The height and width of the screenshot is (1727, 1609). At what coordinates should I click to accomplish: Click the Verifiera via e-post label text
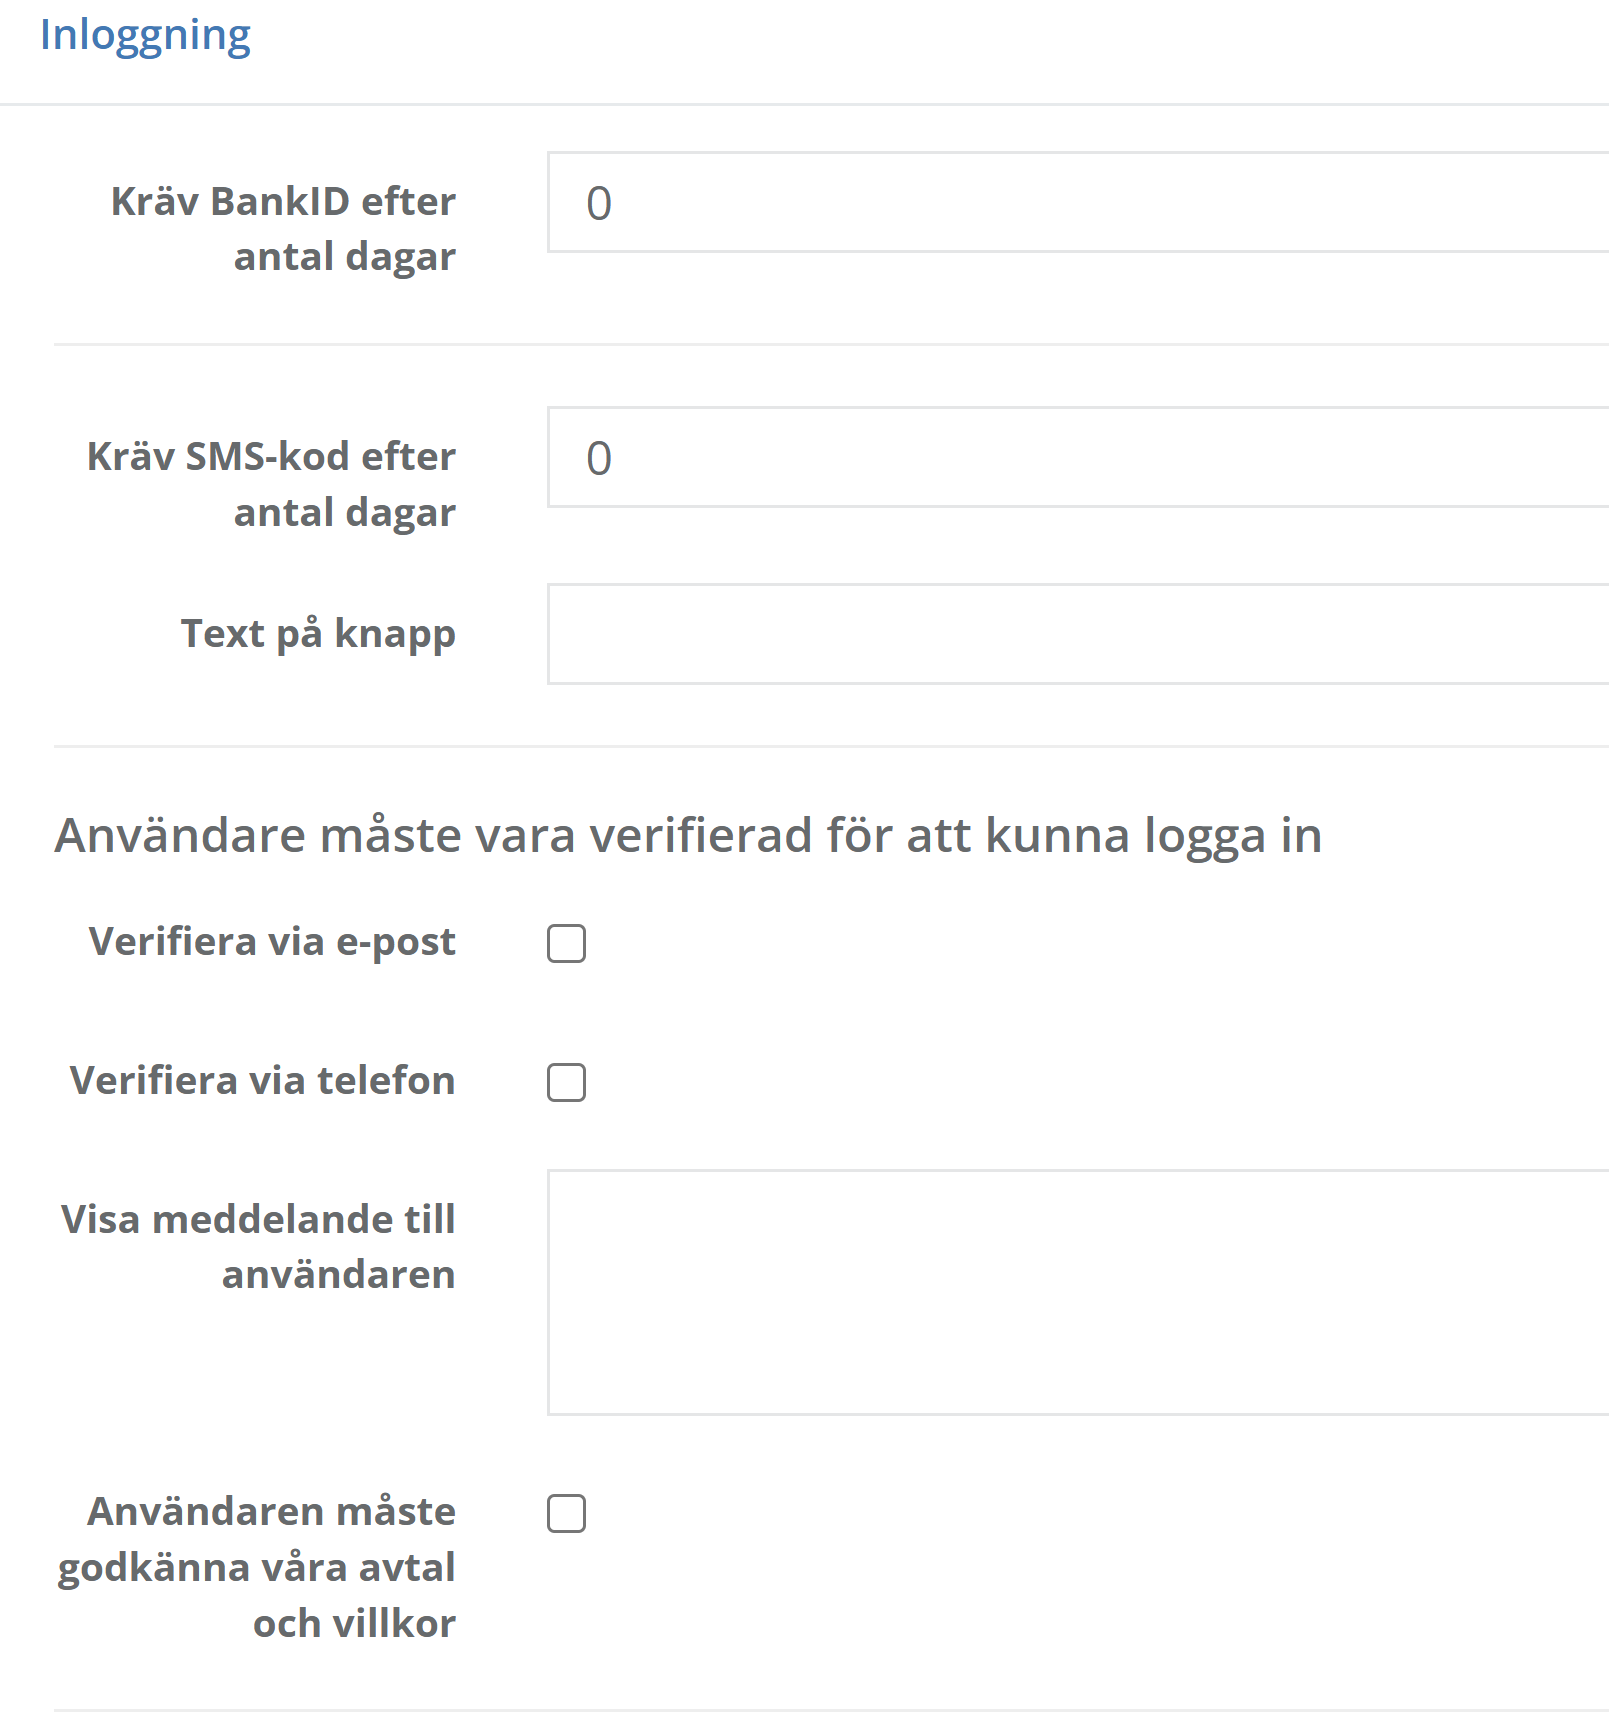click(272, 942)
